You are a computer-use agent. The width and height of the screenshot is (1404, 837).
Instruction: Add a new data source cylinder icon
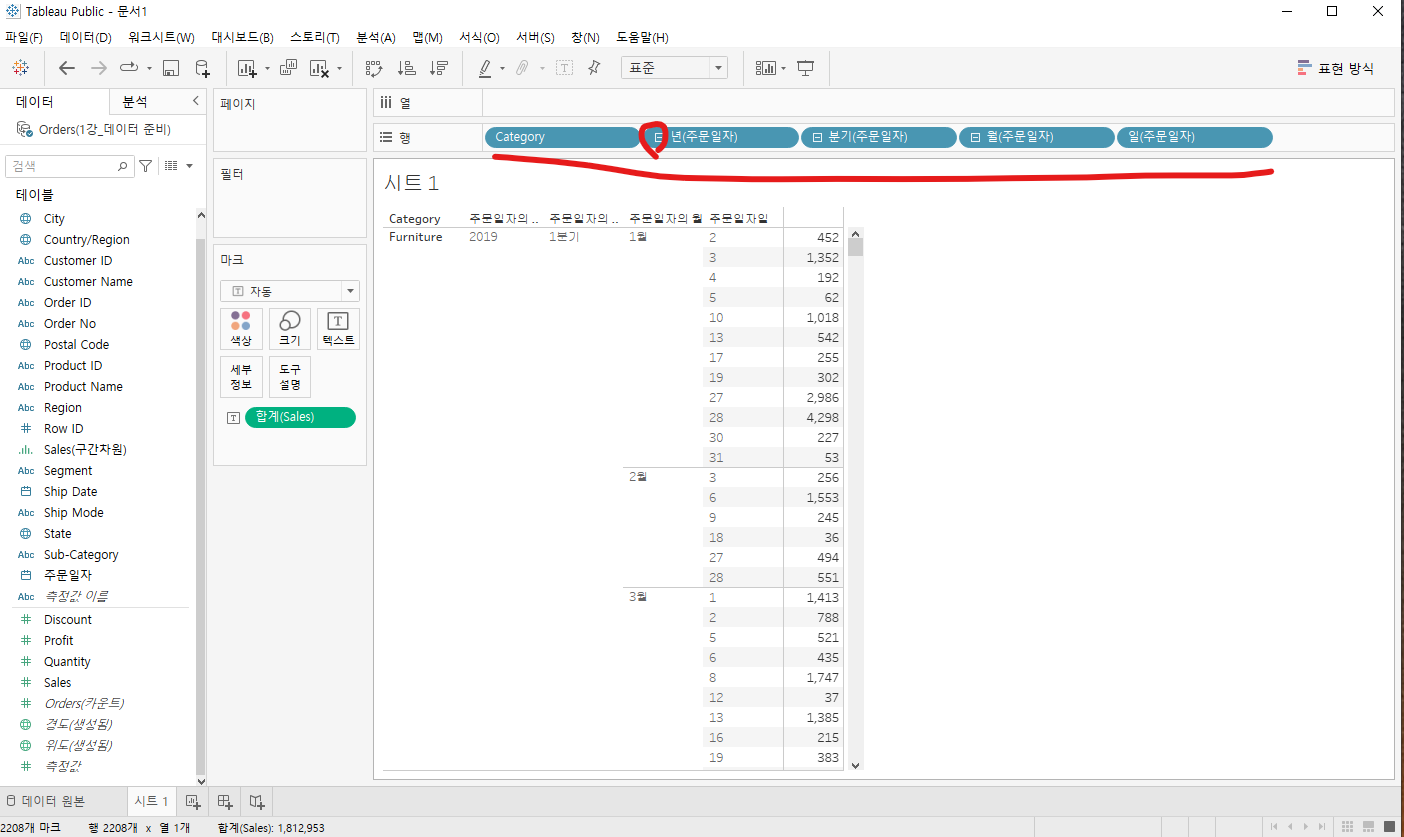(x=202, y=68)
